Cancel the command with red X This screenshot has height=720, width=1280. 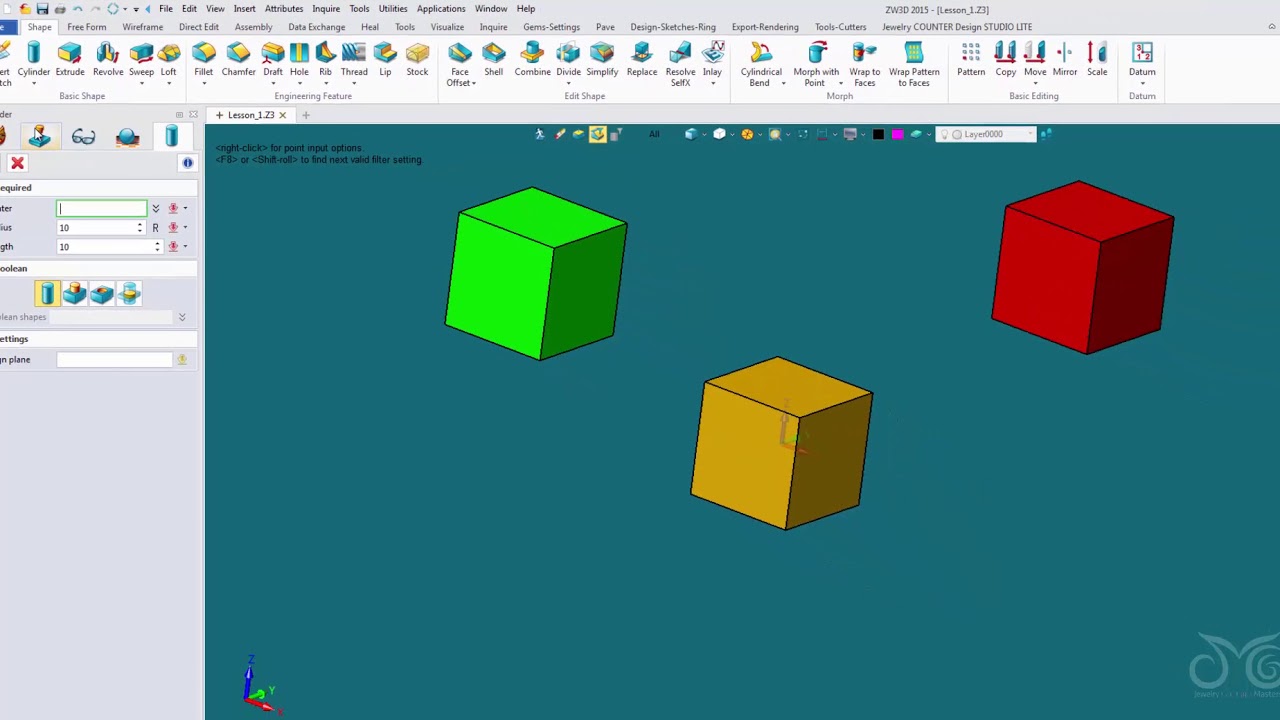point(17,163)
